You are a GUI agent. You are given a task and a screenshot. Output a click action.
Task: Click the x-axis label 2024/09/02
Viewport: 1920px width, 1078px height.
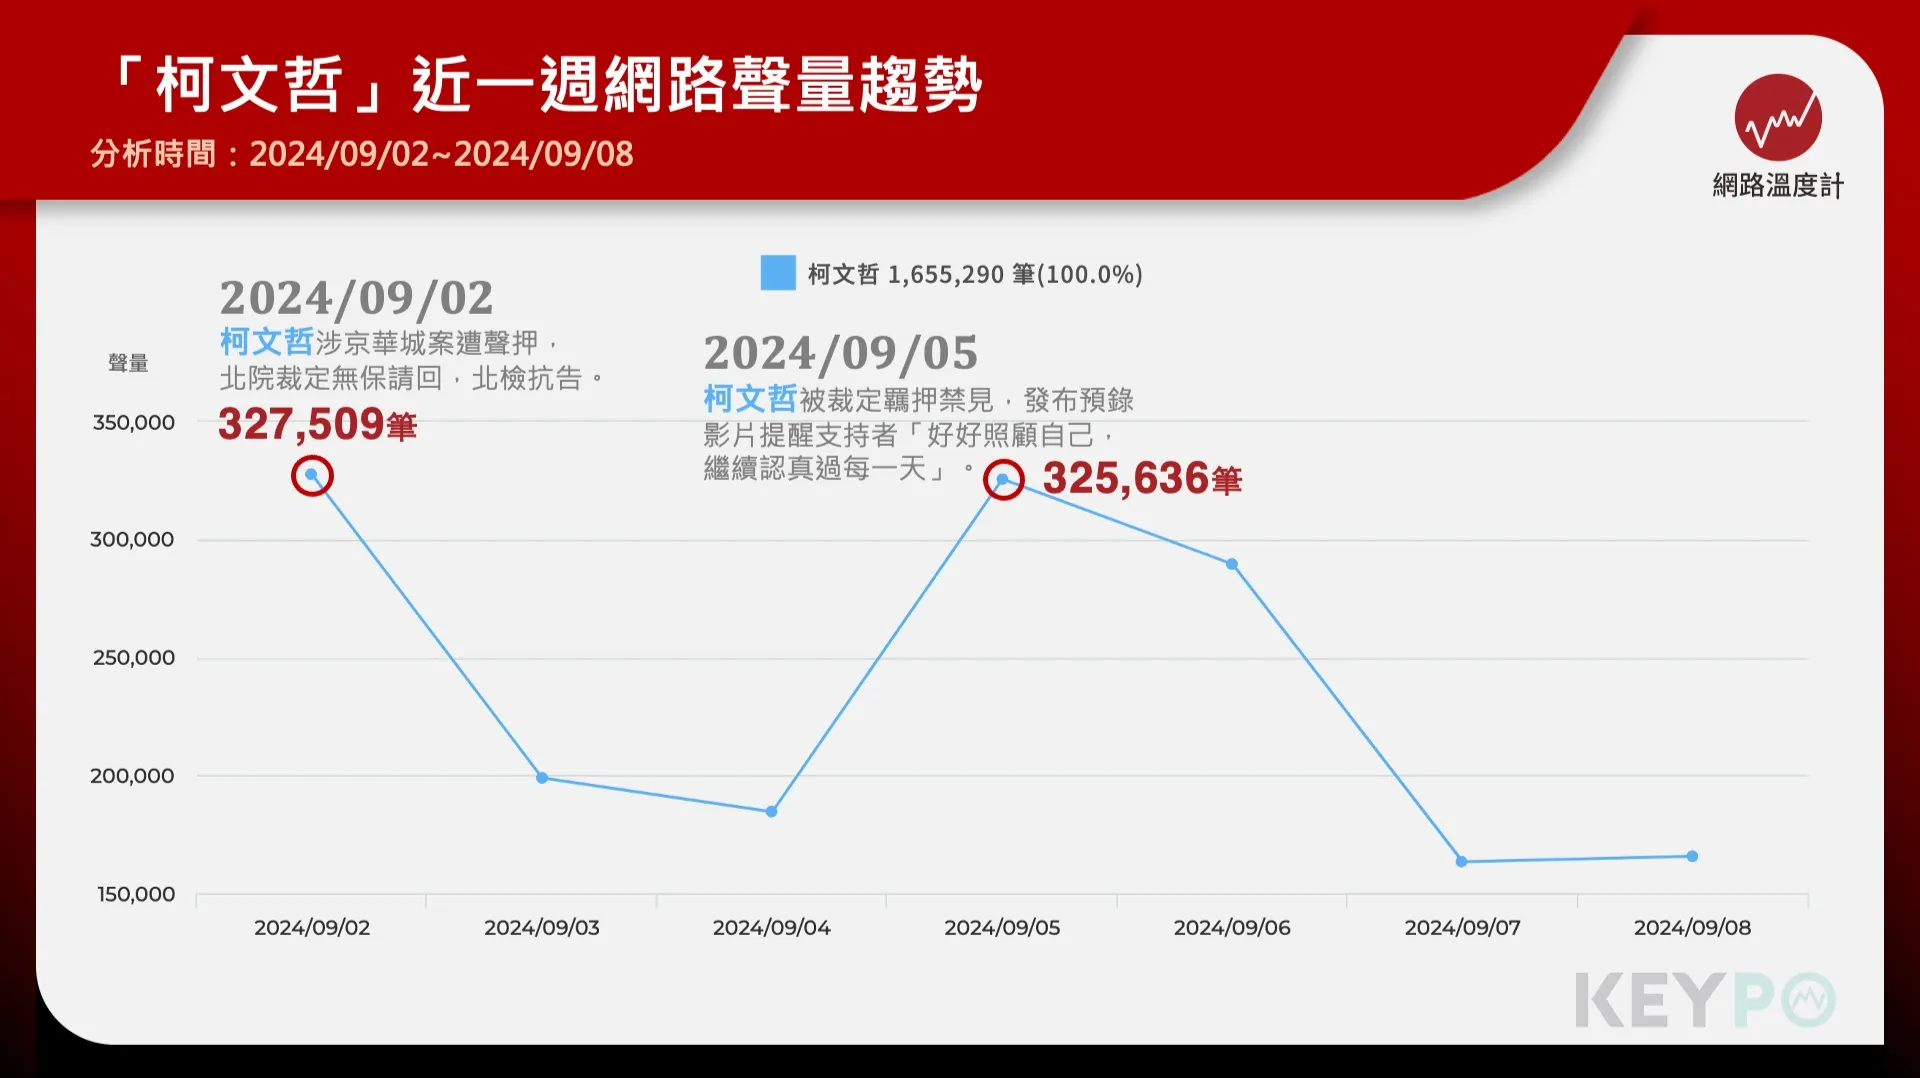(312, 928)
